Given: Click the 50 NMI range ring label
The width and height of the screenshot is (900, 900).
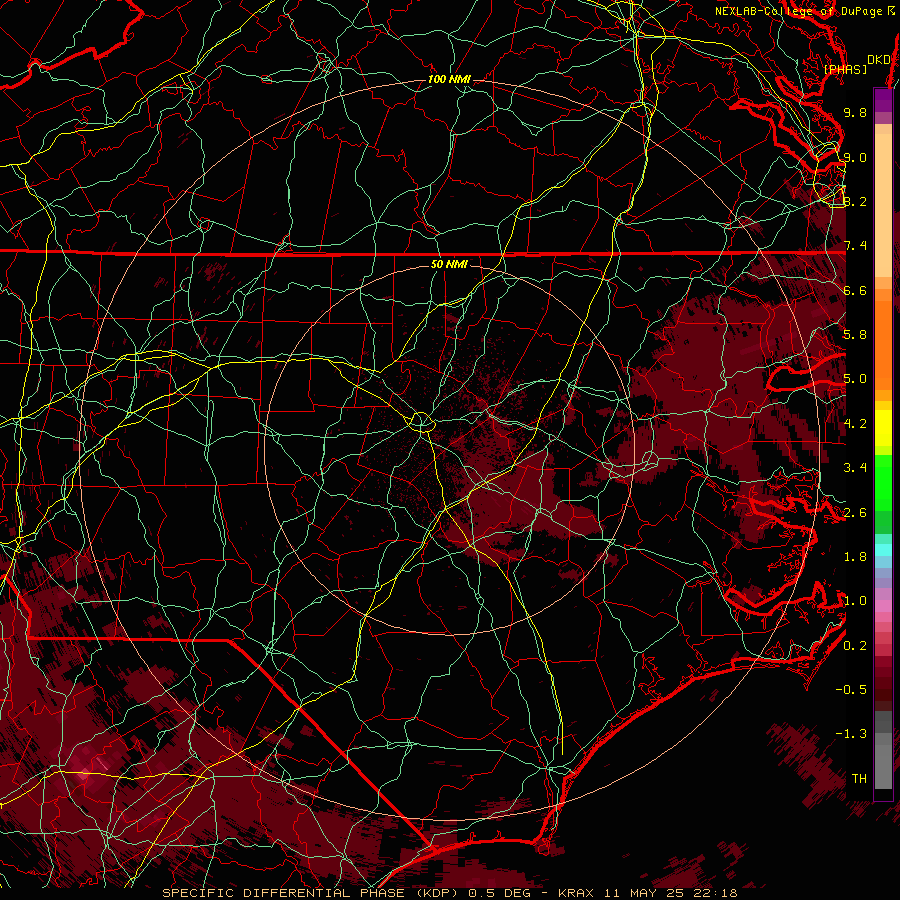Looking at the screenshot, I should coord(449,265).
